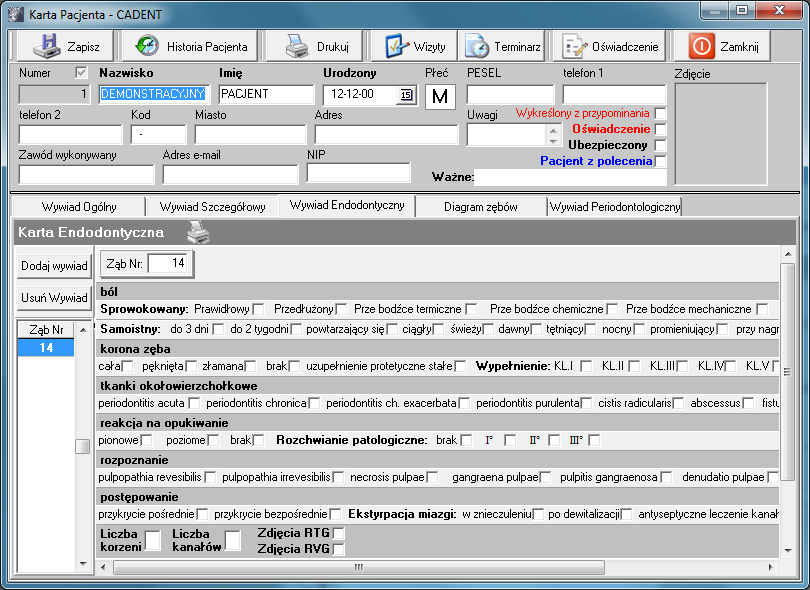Image resolution: width=810 pixels, height=590 pixels.
Task: Open the Diagram zębów tab
Action: pyautogui.click(x=480, y=207)
